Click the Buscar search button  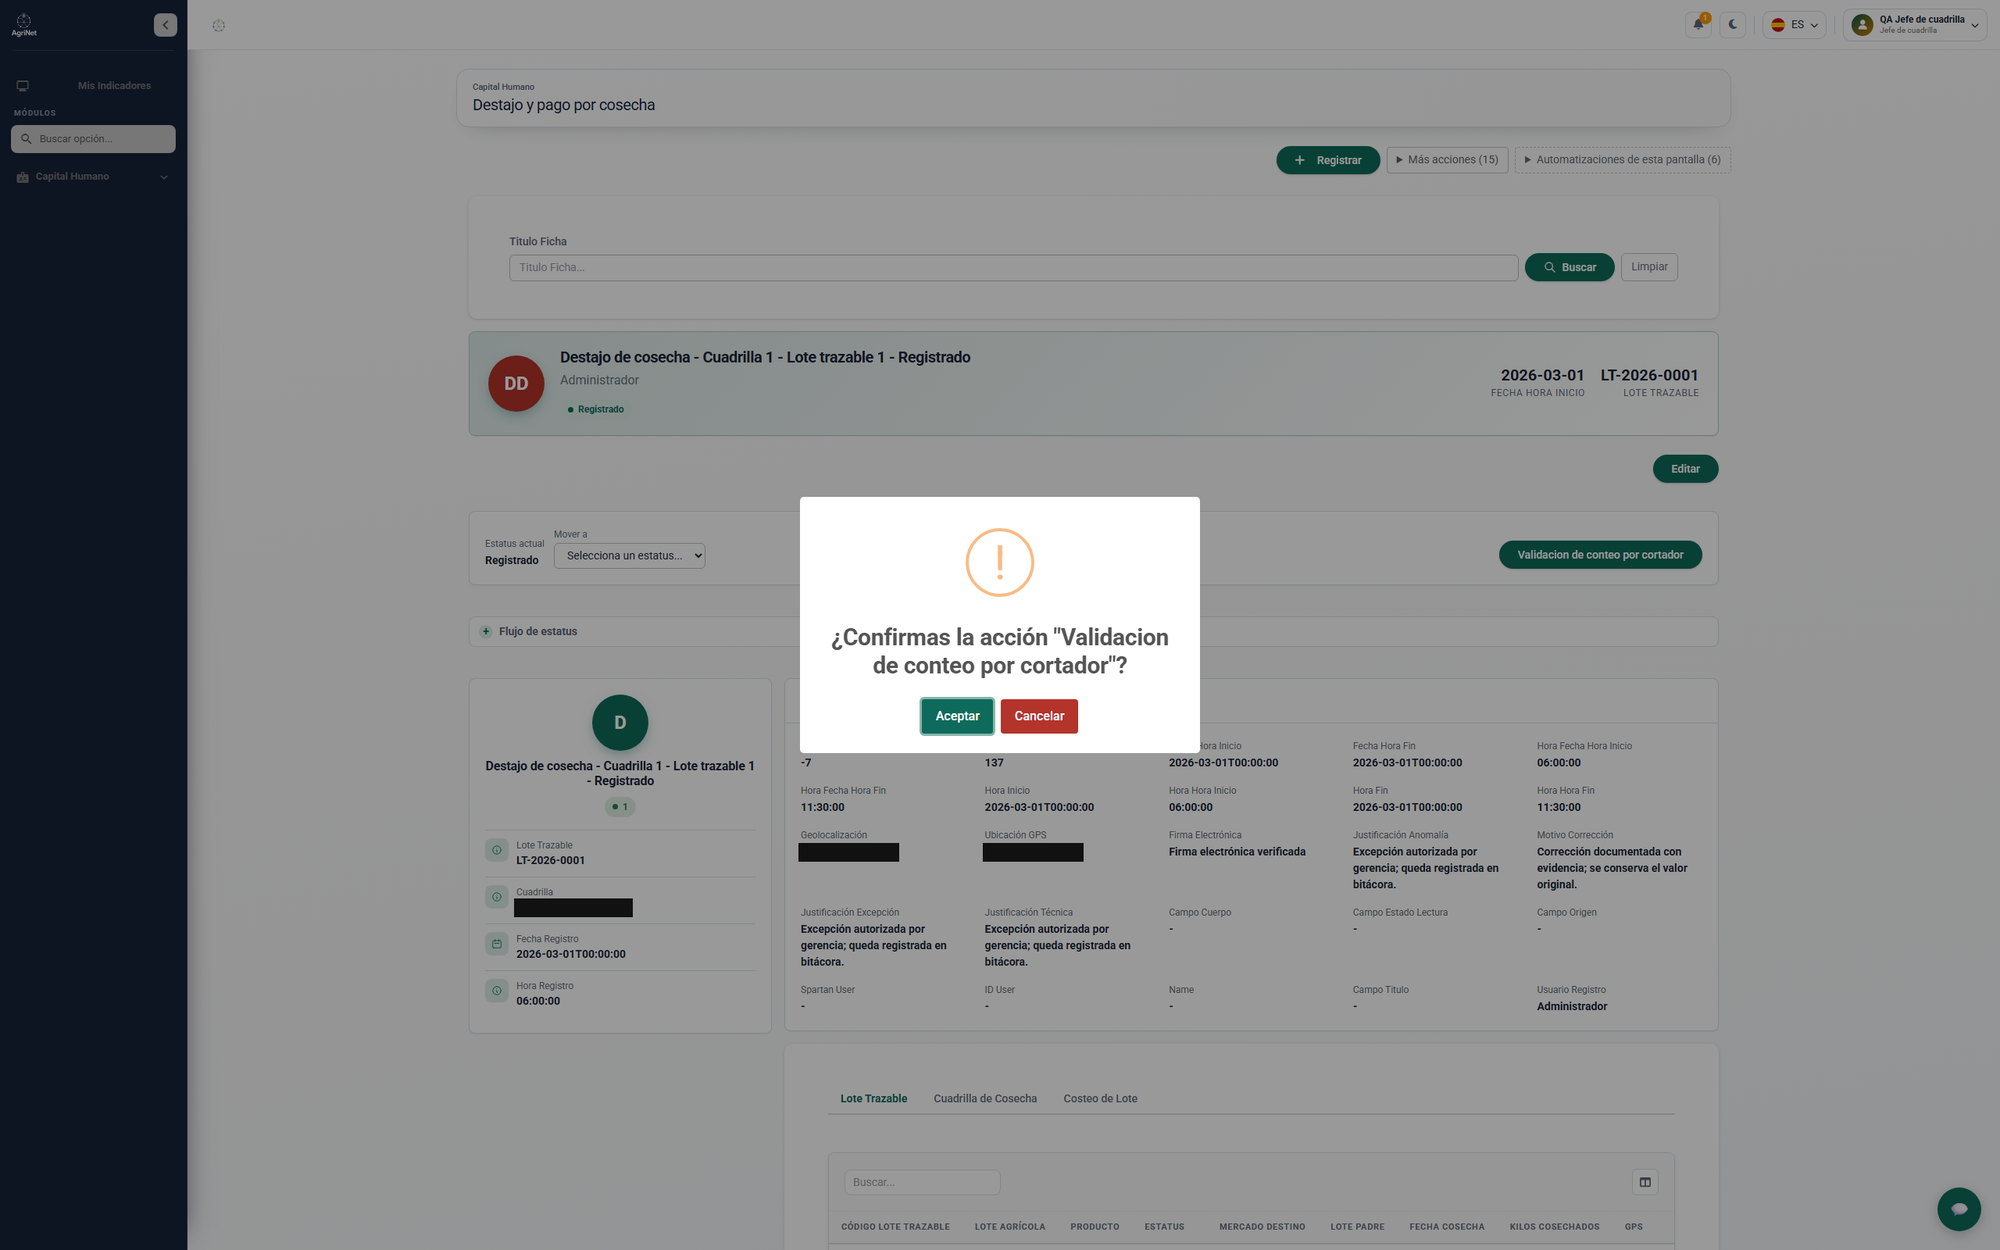coord(1569,268)
